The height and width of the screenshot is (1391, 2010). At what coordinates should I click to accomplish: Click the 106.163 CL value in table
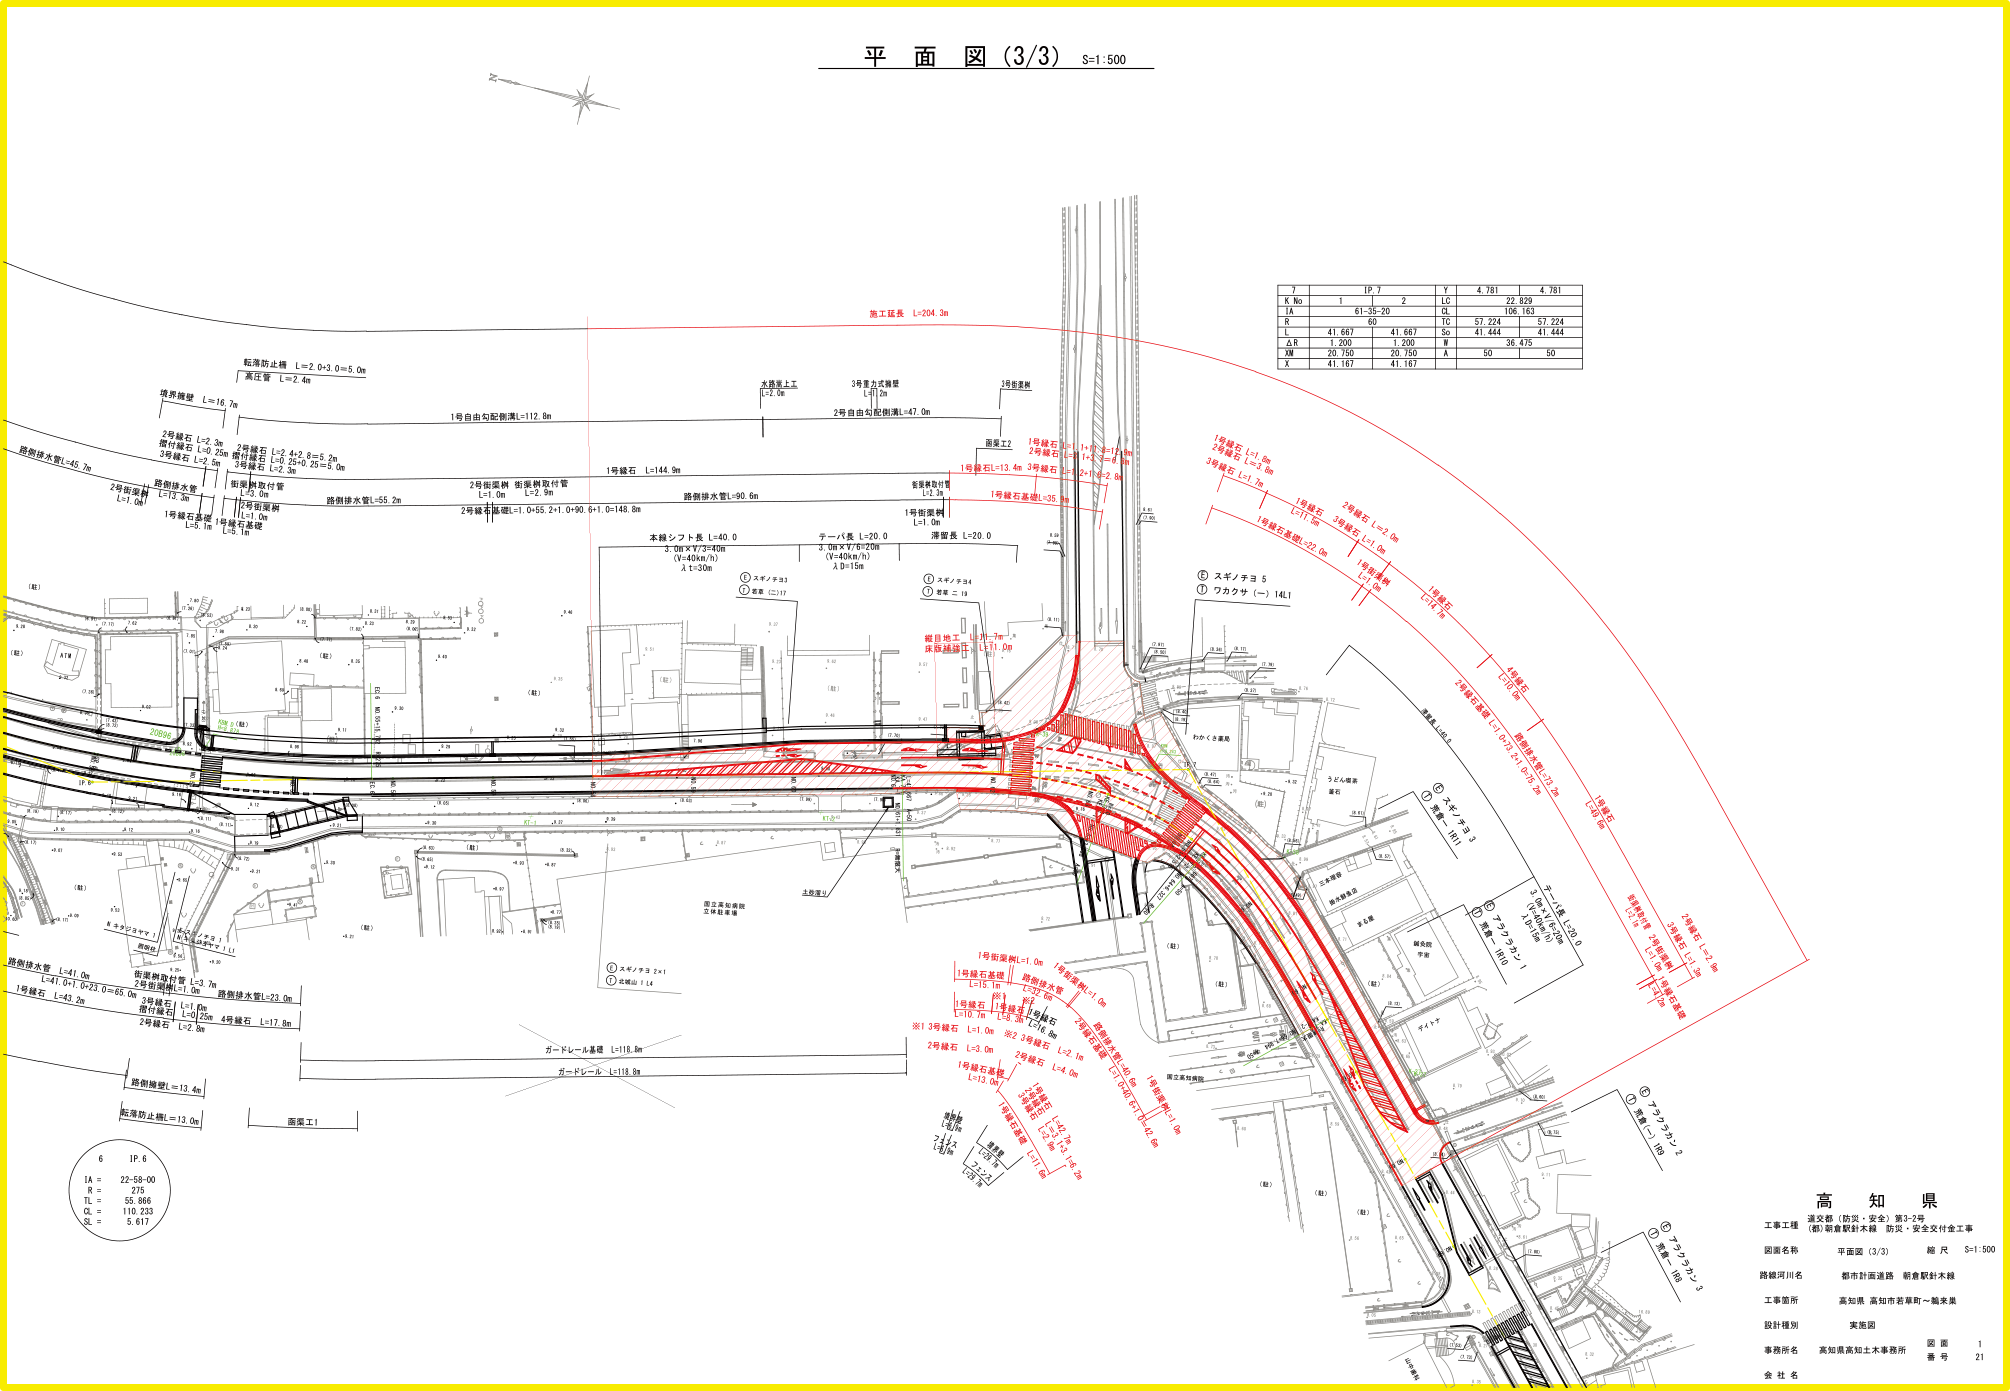1518,311
